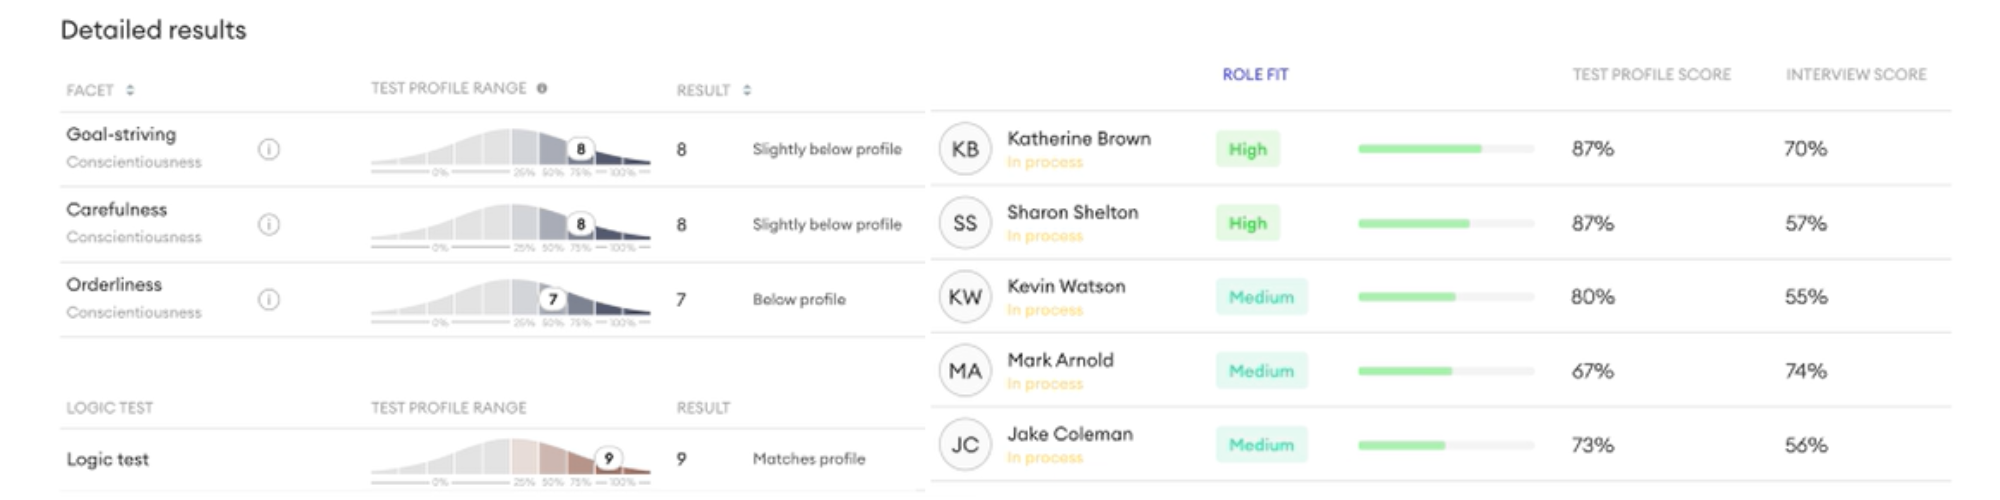Click info icon beside Goal-striving facet
The height and width of the screenshot is (500, 2000).
269,149
